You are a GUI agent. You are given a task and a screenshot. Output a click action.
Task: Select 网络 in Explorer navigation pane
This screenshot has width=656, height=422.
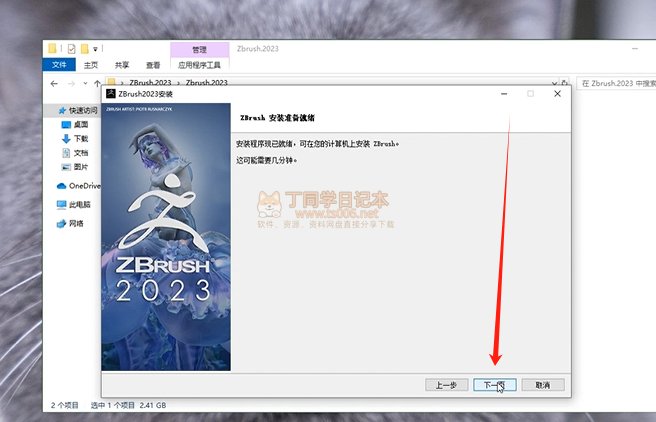[x=76, y=223]
